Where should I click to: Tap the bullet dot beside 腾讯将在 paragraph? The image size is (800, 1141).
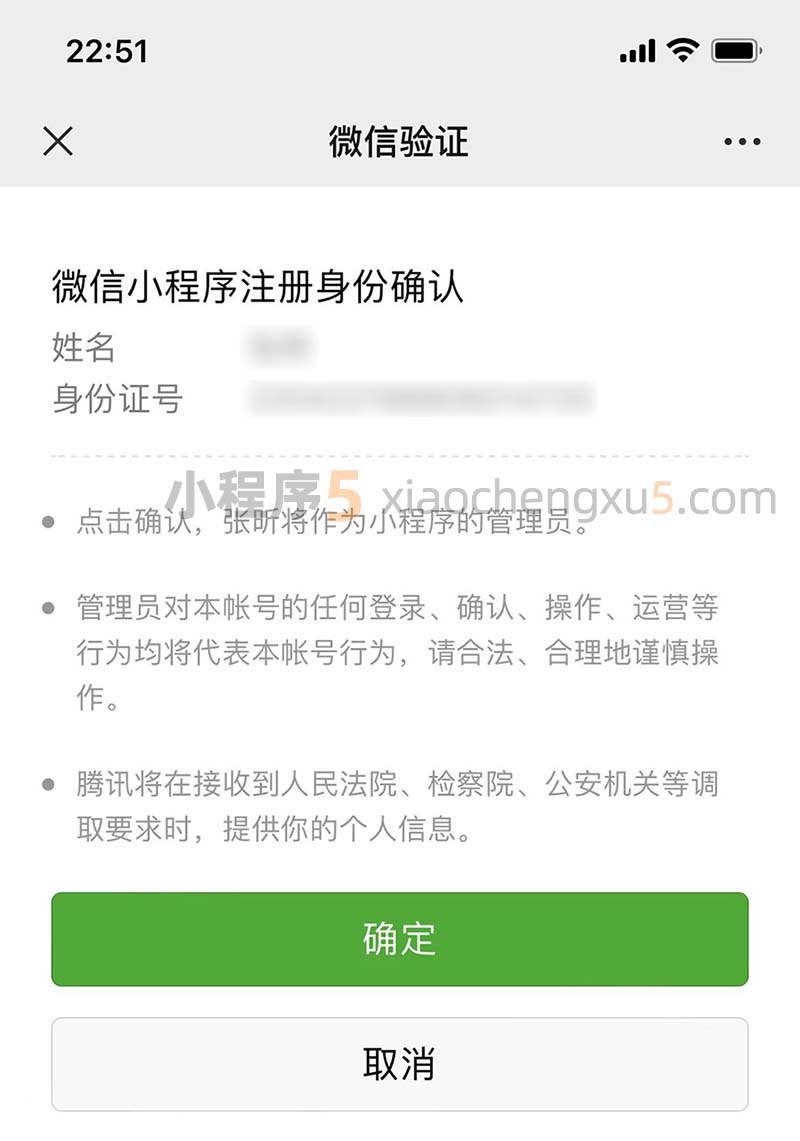[49, 784]
